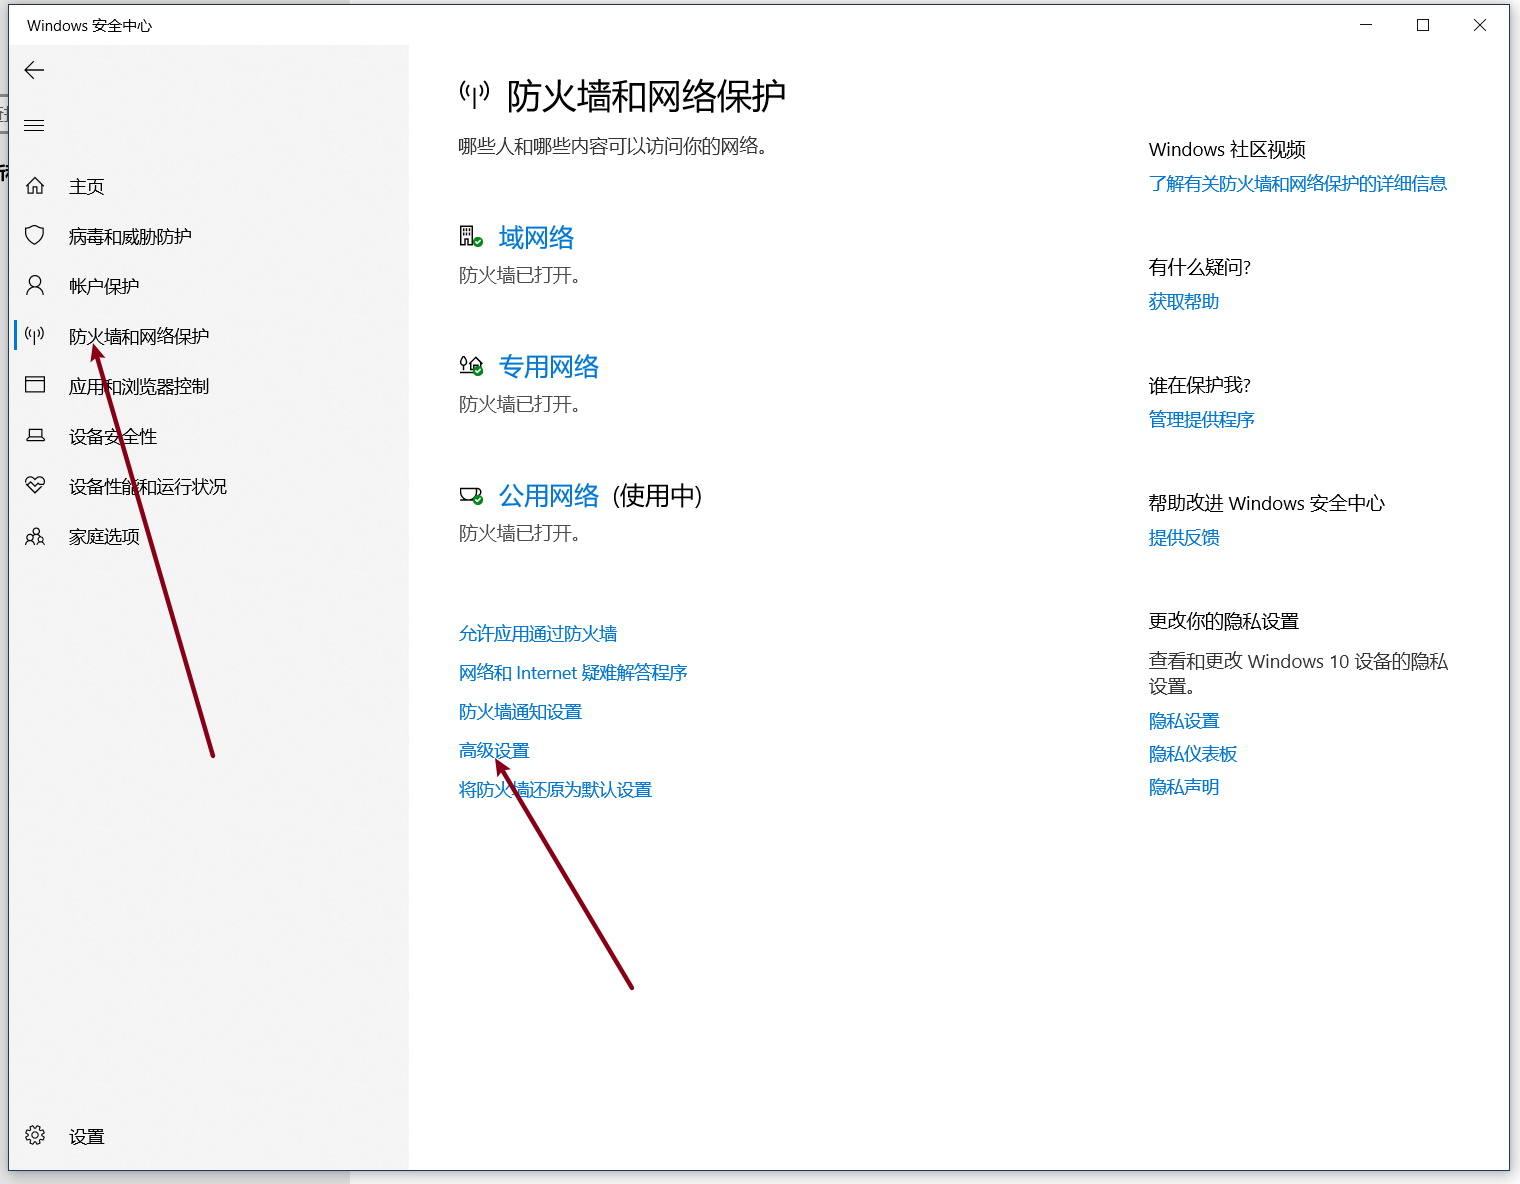The width and height of the screenshot is (1520, 1184).
Task: Click 帮助改进 Windows 安全中心 heading
Action: 1267,504
